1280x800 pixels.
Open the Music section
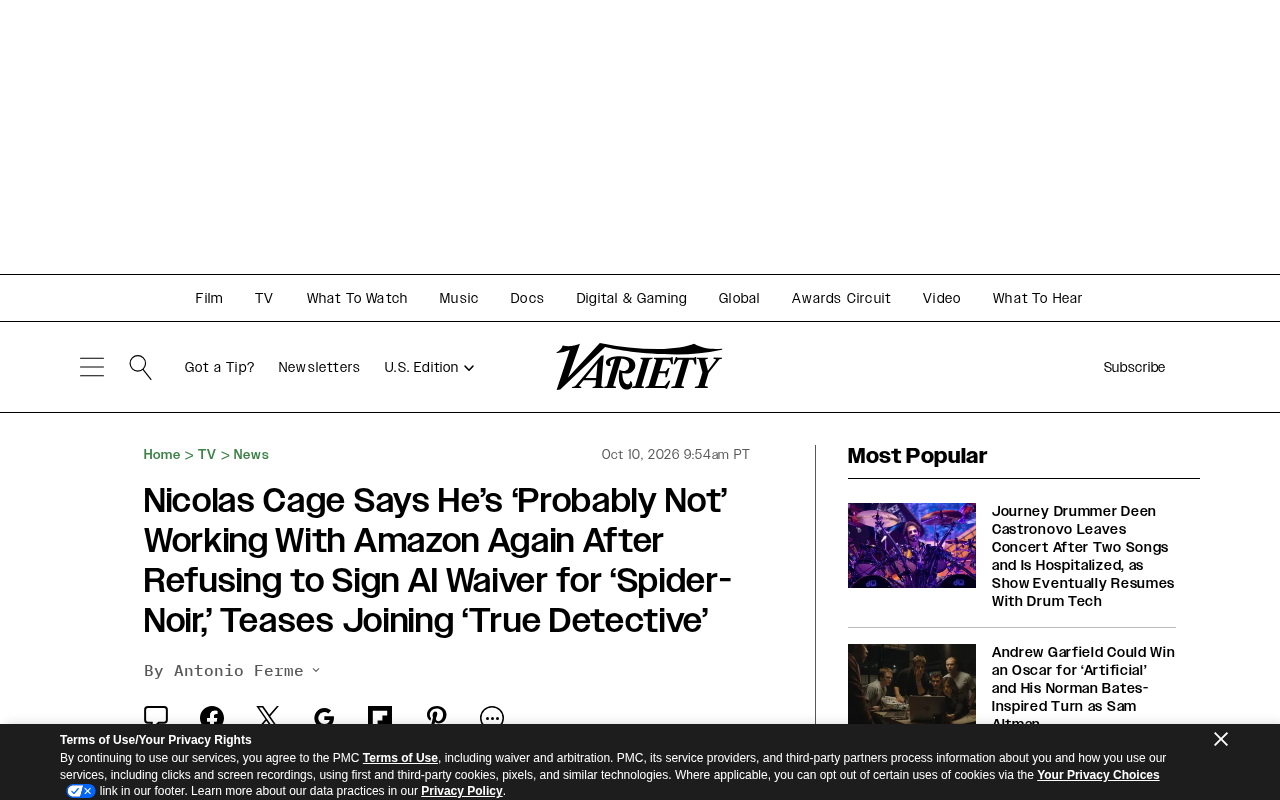(x=459, y=298)
